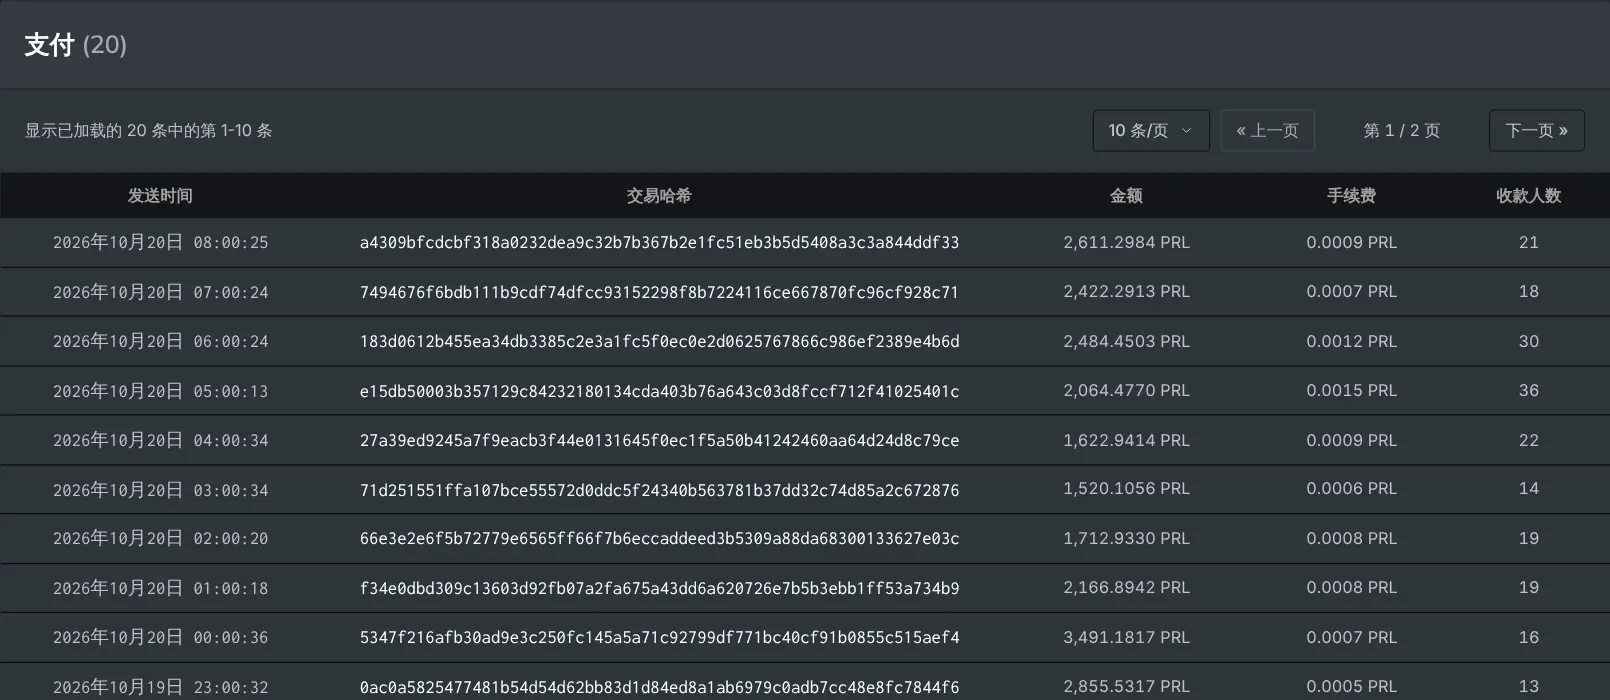Image resolution: width=1610 pixels, height=700 pixels.
Task: Click the amount 2,484.4503 PRL
Action: click(x=1126, y=342)
